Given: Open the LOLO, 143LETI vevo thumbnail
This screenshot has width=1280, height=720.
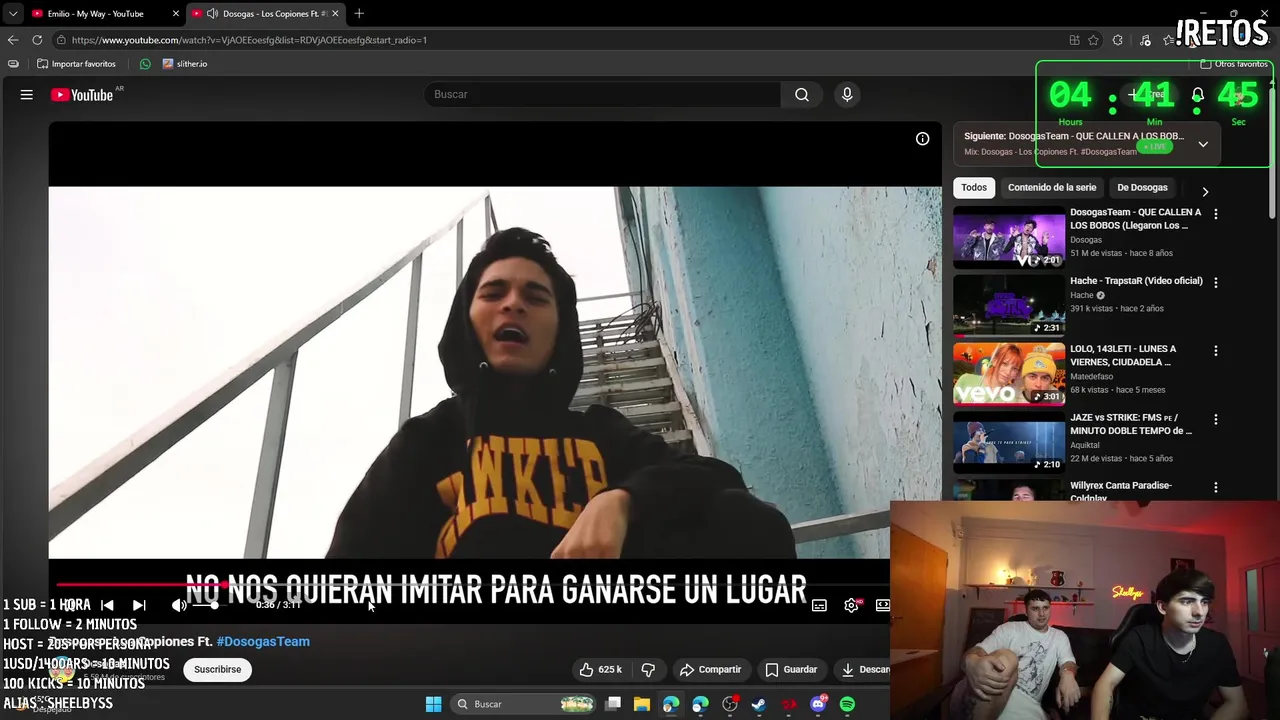Looking at the screenshot, I should (1009, 374).
